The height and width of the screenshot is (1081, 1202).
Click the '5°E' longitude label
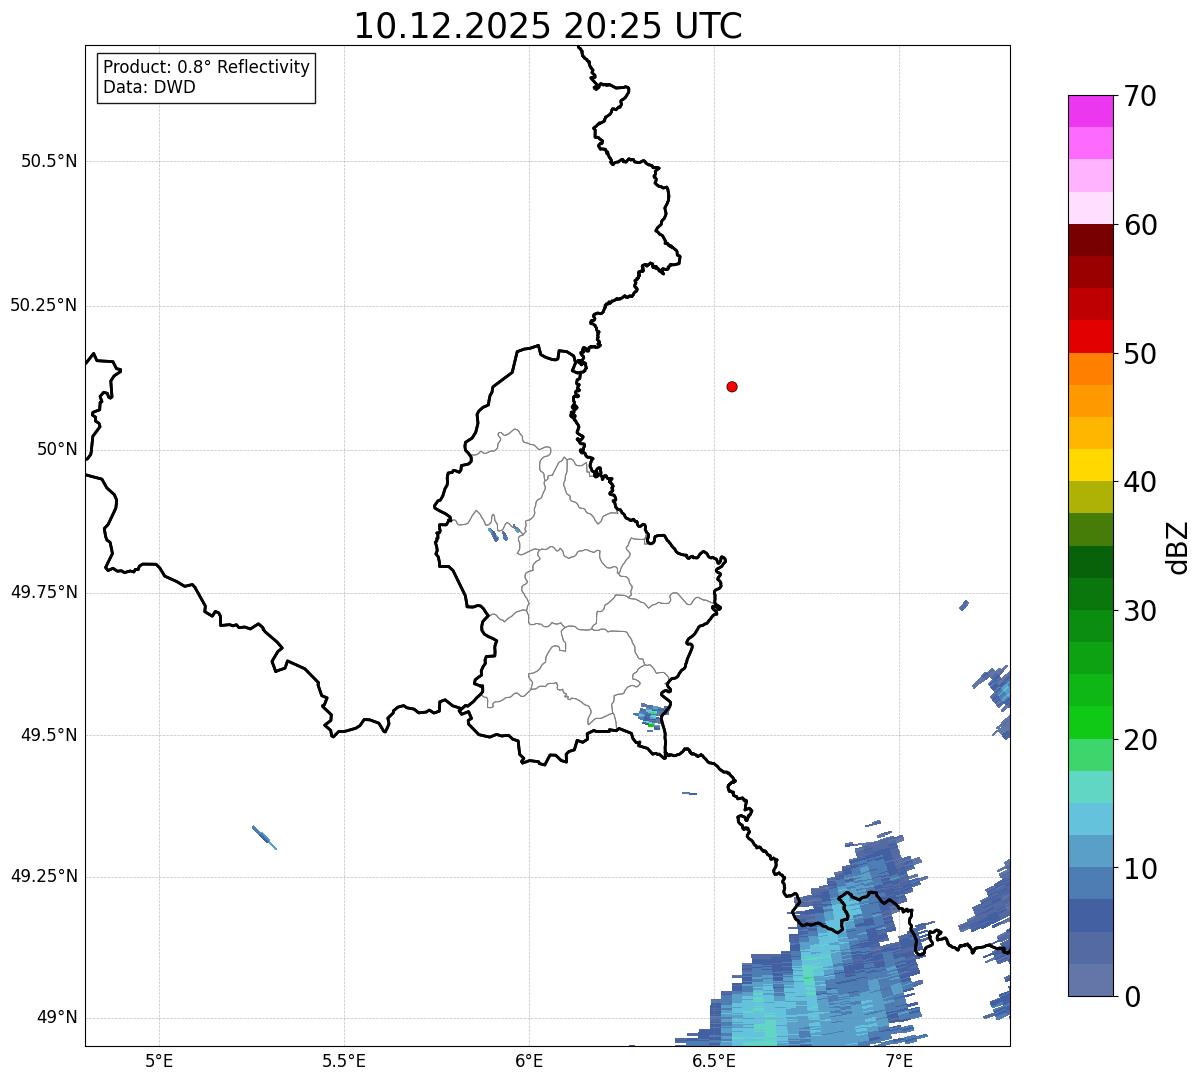(159, 1060)
